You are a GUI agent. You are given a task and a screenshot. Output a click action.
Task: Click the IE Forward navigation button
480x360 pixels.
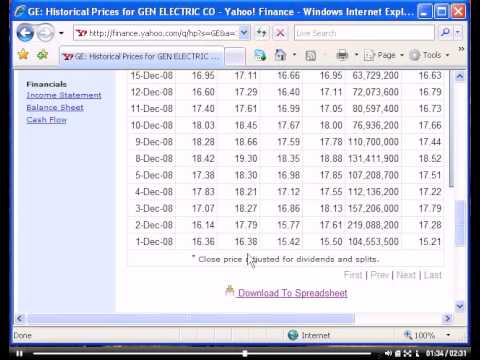click(45, 33)
